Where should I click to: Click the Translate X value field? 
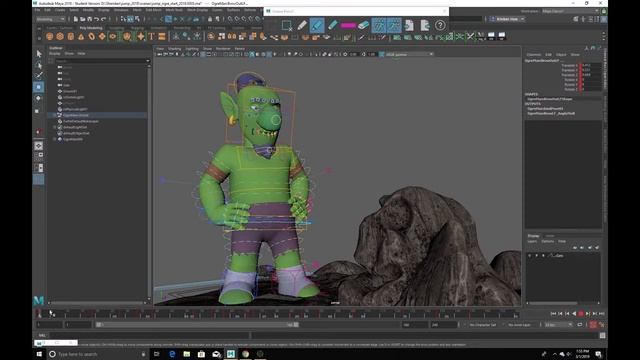click(x=591, y=65)
